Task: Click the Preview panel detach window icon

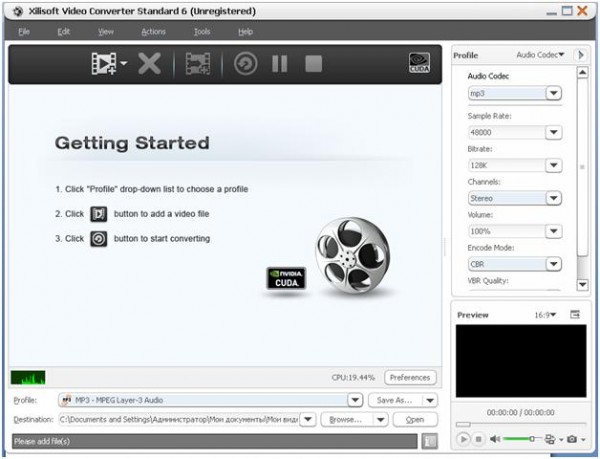Action: point(575,314)
